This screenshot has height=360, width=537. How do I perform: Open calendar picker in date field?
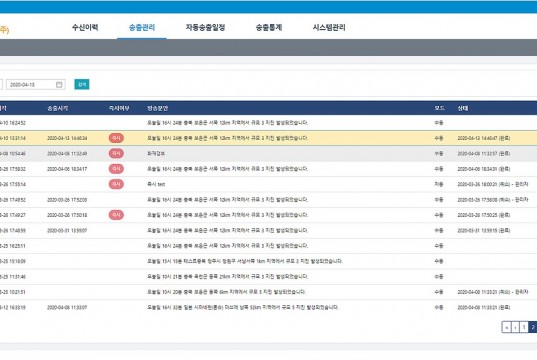pyautogui.click(x=59, y=85)
